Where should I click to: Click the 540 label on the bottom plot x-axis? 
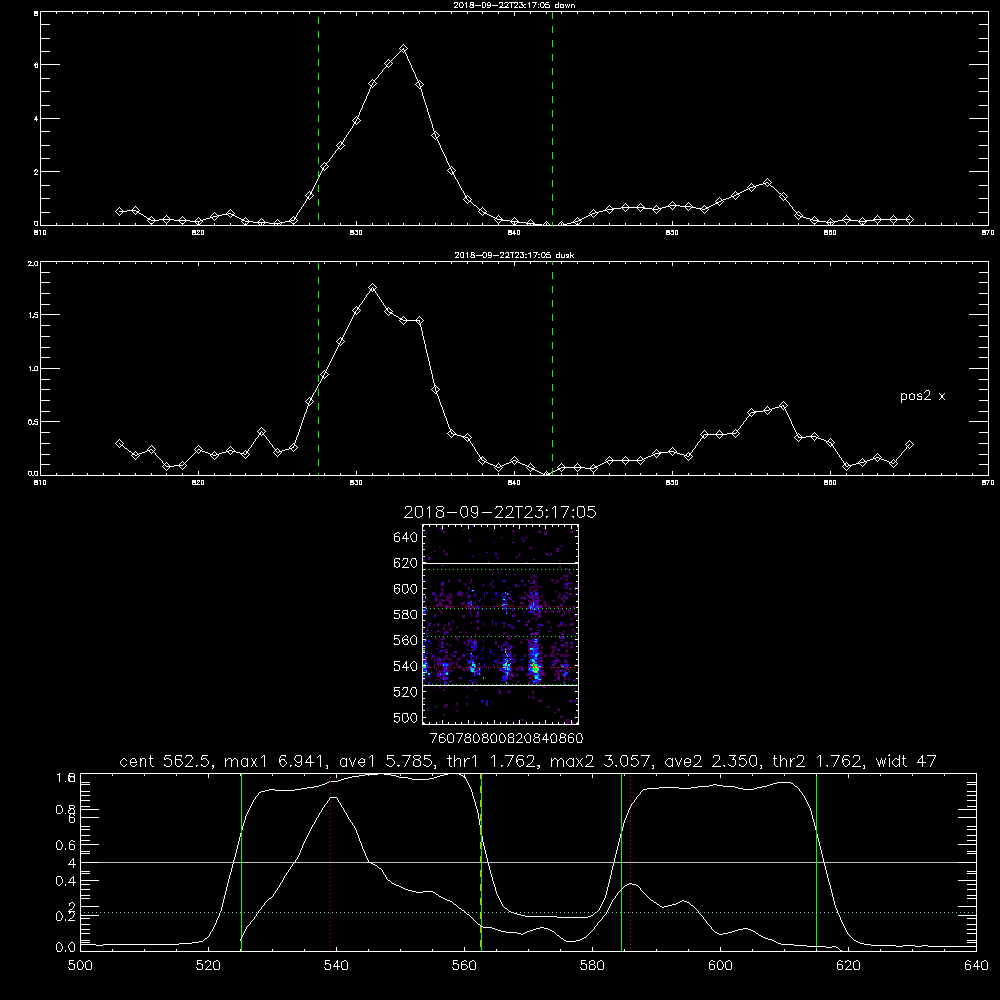click(x=336, y=966)
